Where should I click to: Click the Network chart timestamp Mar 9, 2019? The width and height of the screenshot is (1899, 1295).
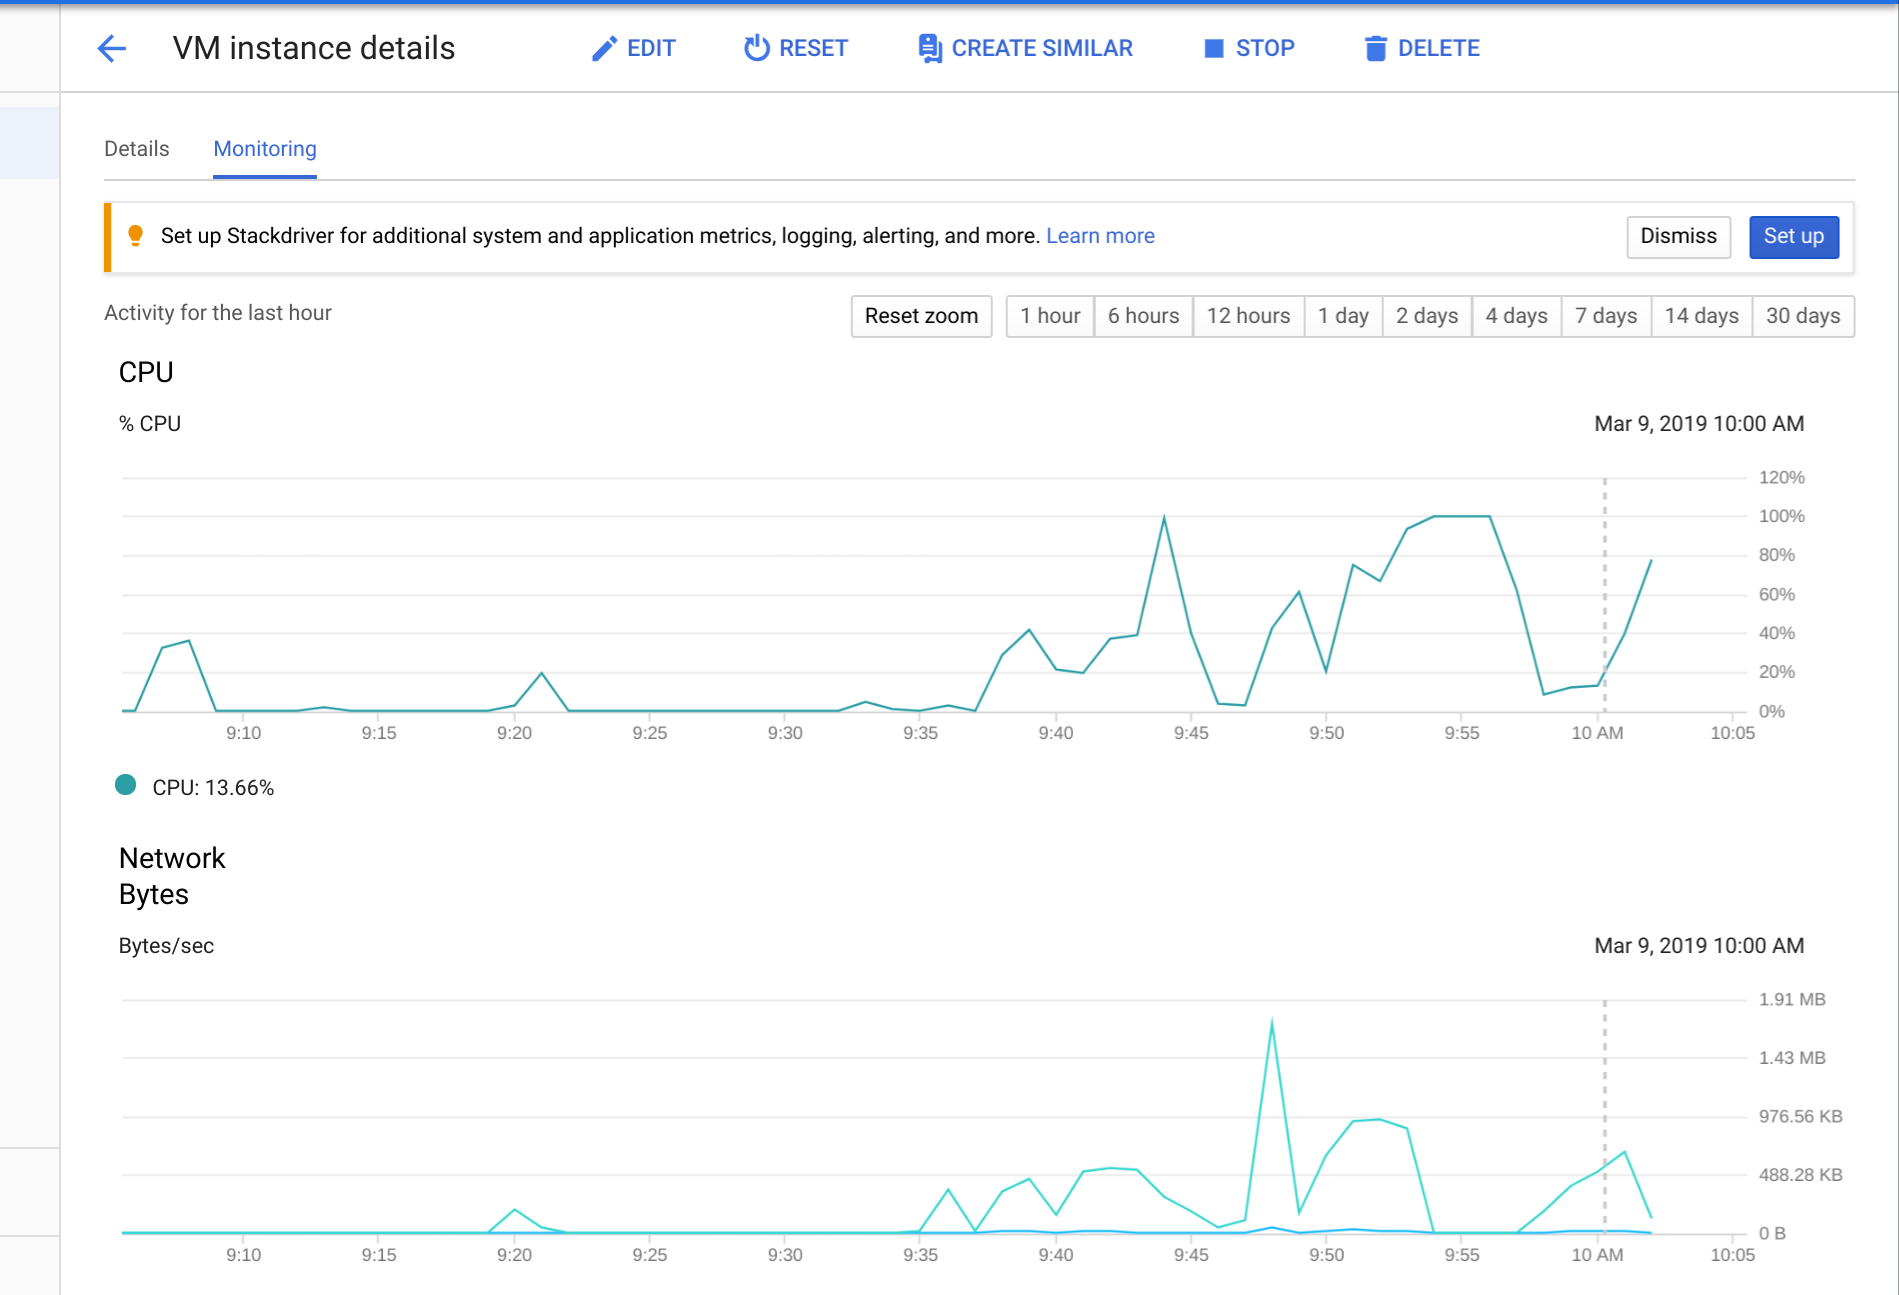[1699, 946]
